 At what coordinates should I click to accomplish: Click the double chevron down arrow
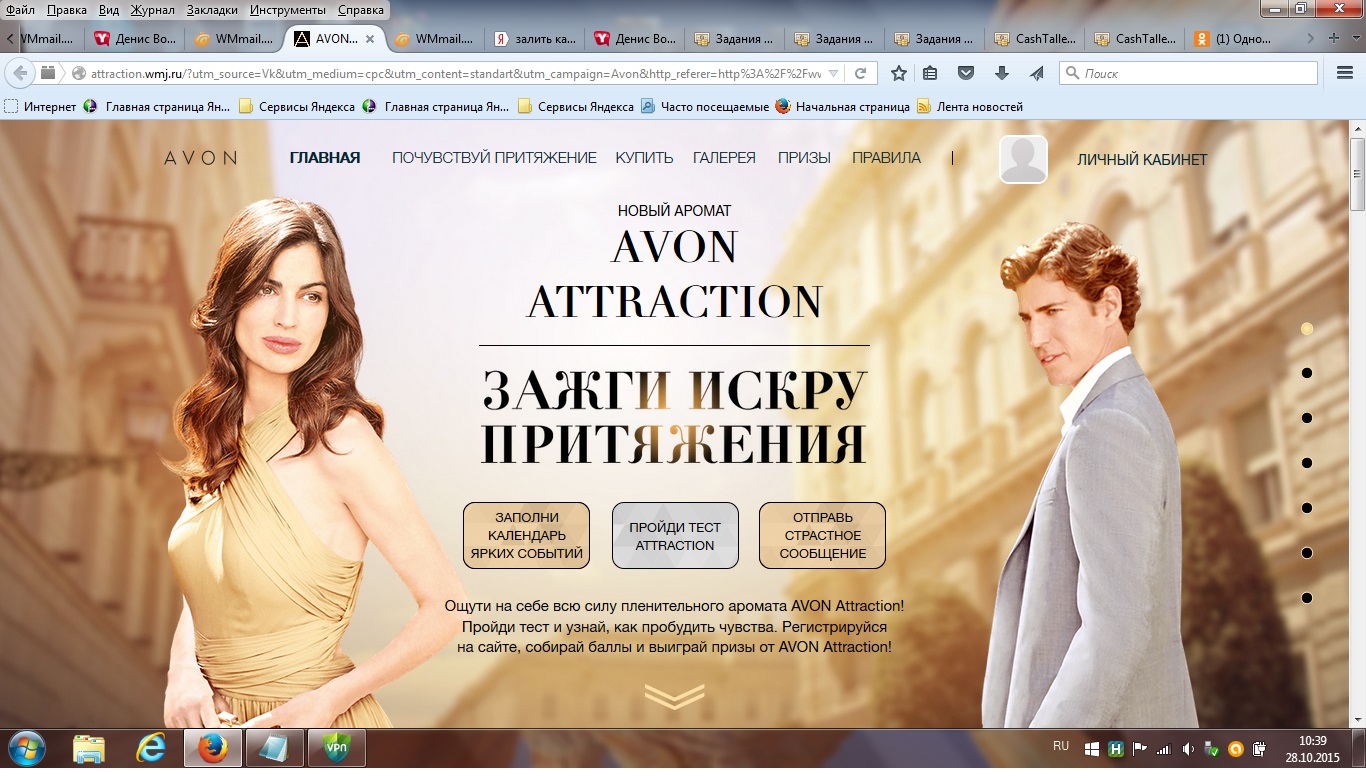pyautogui.click(x=675, y=696)
